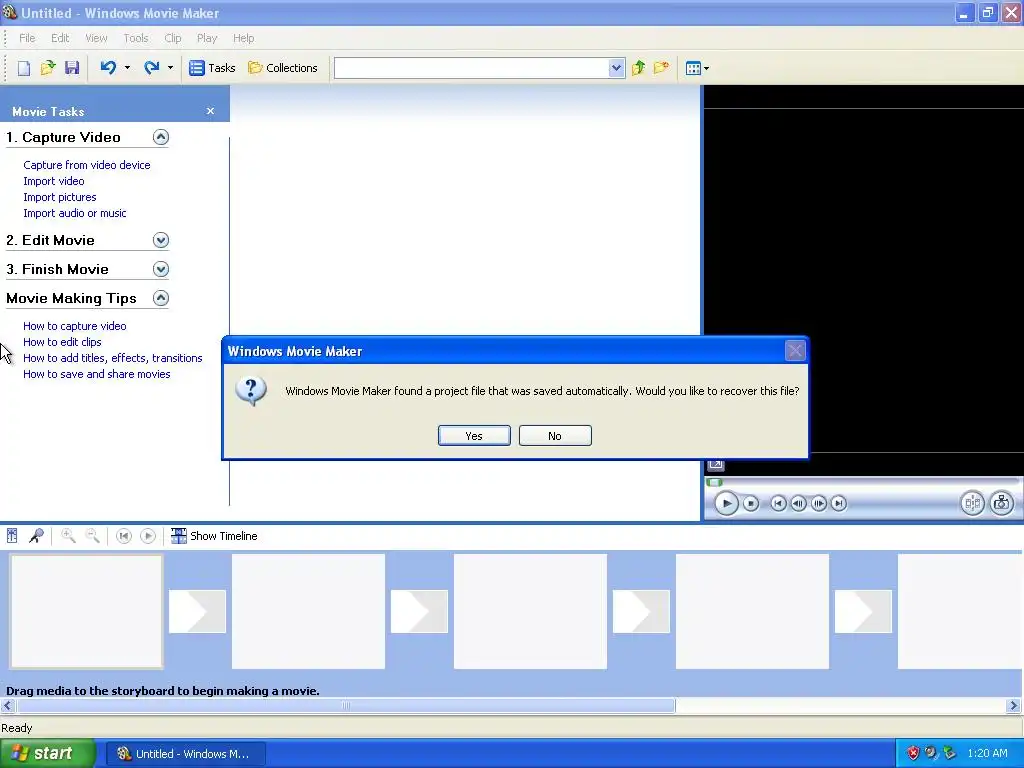Click the Redo arrow icon
This screenshot has height=768, width=1024.
click(152, 67)
